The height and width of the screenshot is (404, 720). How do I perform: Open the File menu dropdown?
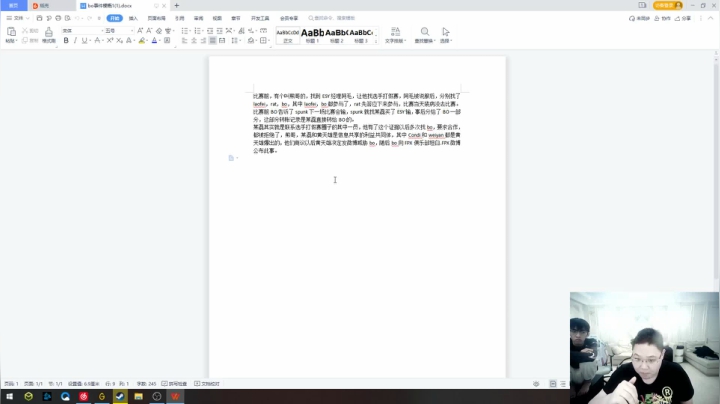(18, 18)
